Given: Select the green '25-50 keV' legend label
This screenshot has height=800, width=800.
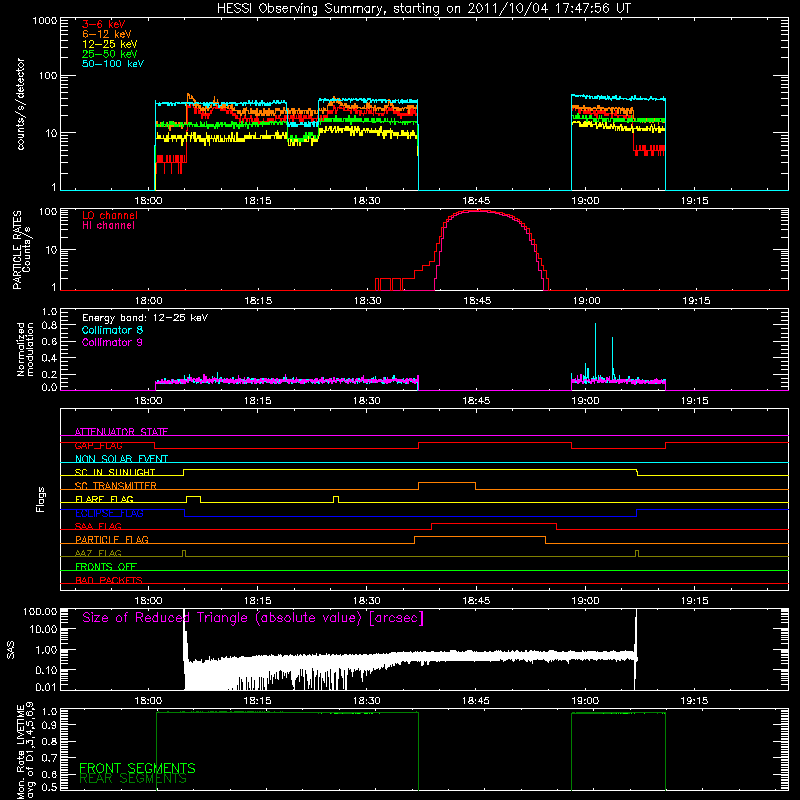Looking at the screenshot, I should pyautogui.click(x=109, y=54).
